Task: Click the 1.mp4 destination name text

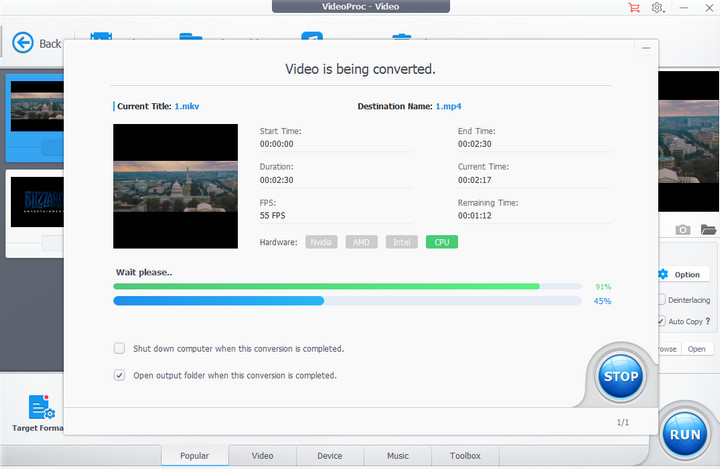Action: click(448, 106)
